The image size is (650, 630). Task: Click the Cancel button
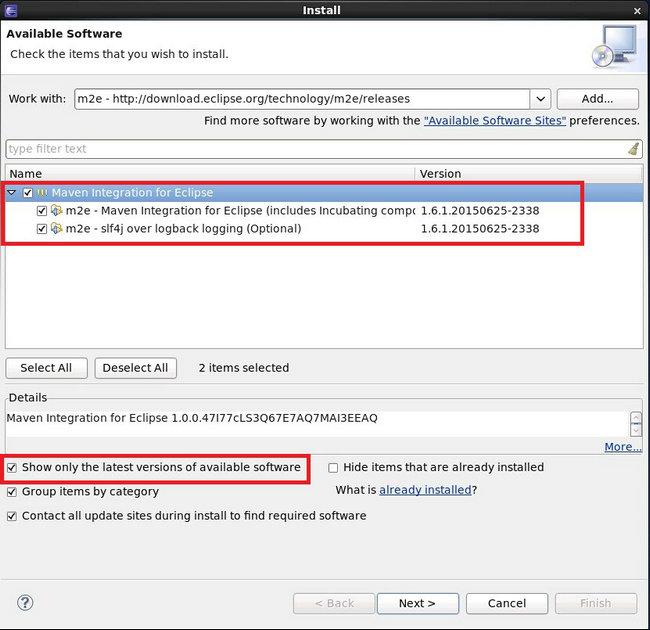[507, 603]
